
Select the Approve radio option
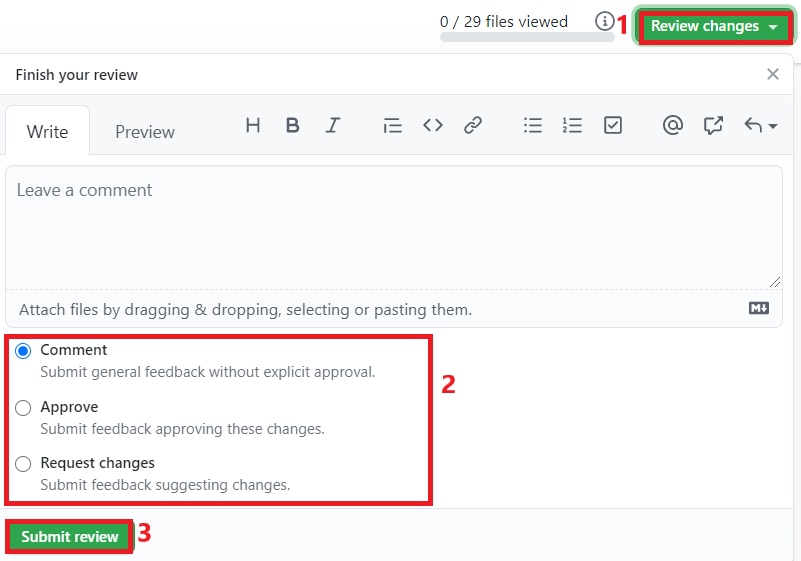point(23,408)
